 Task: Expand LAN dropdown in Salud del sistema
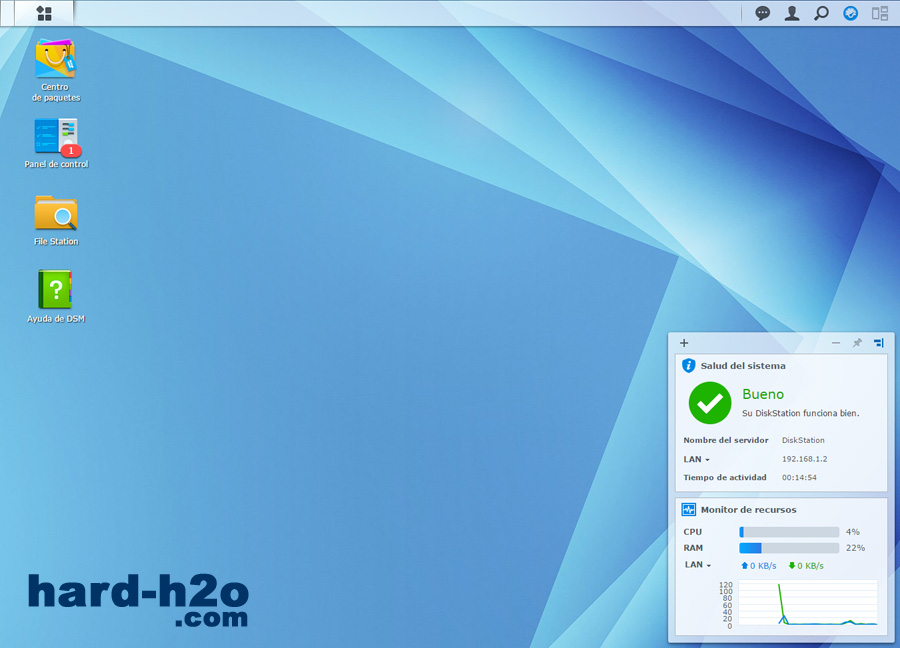[x=696, y=459]
